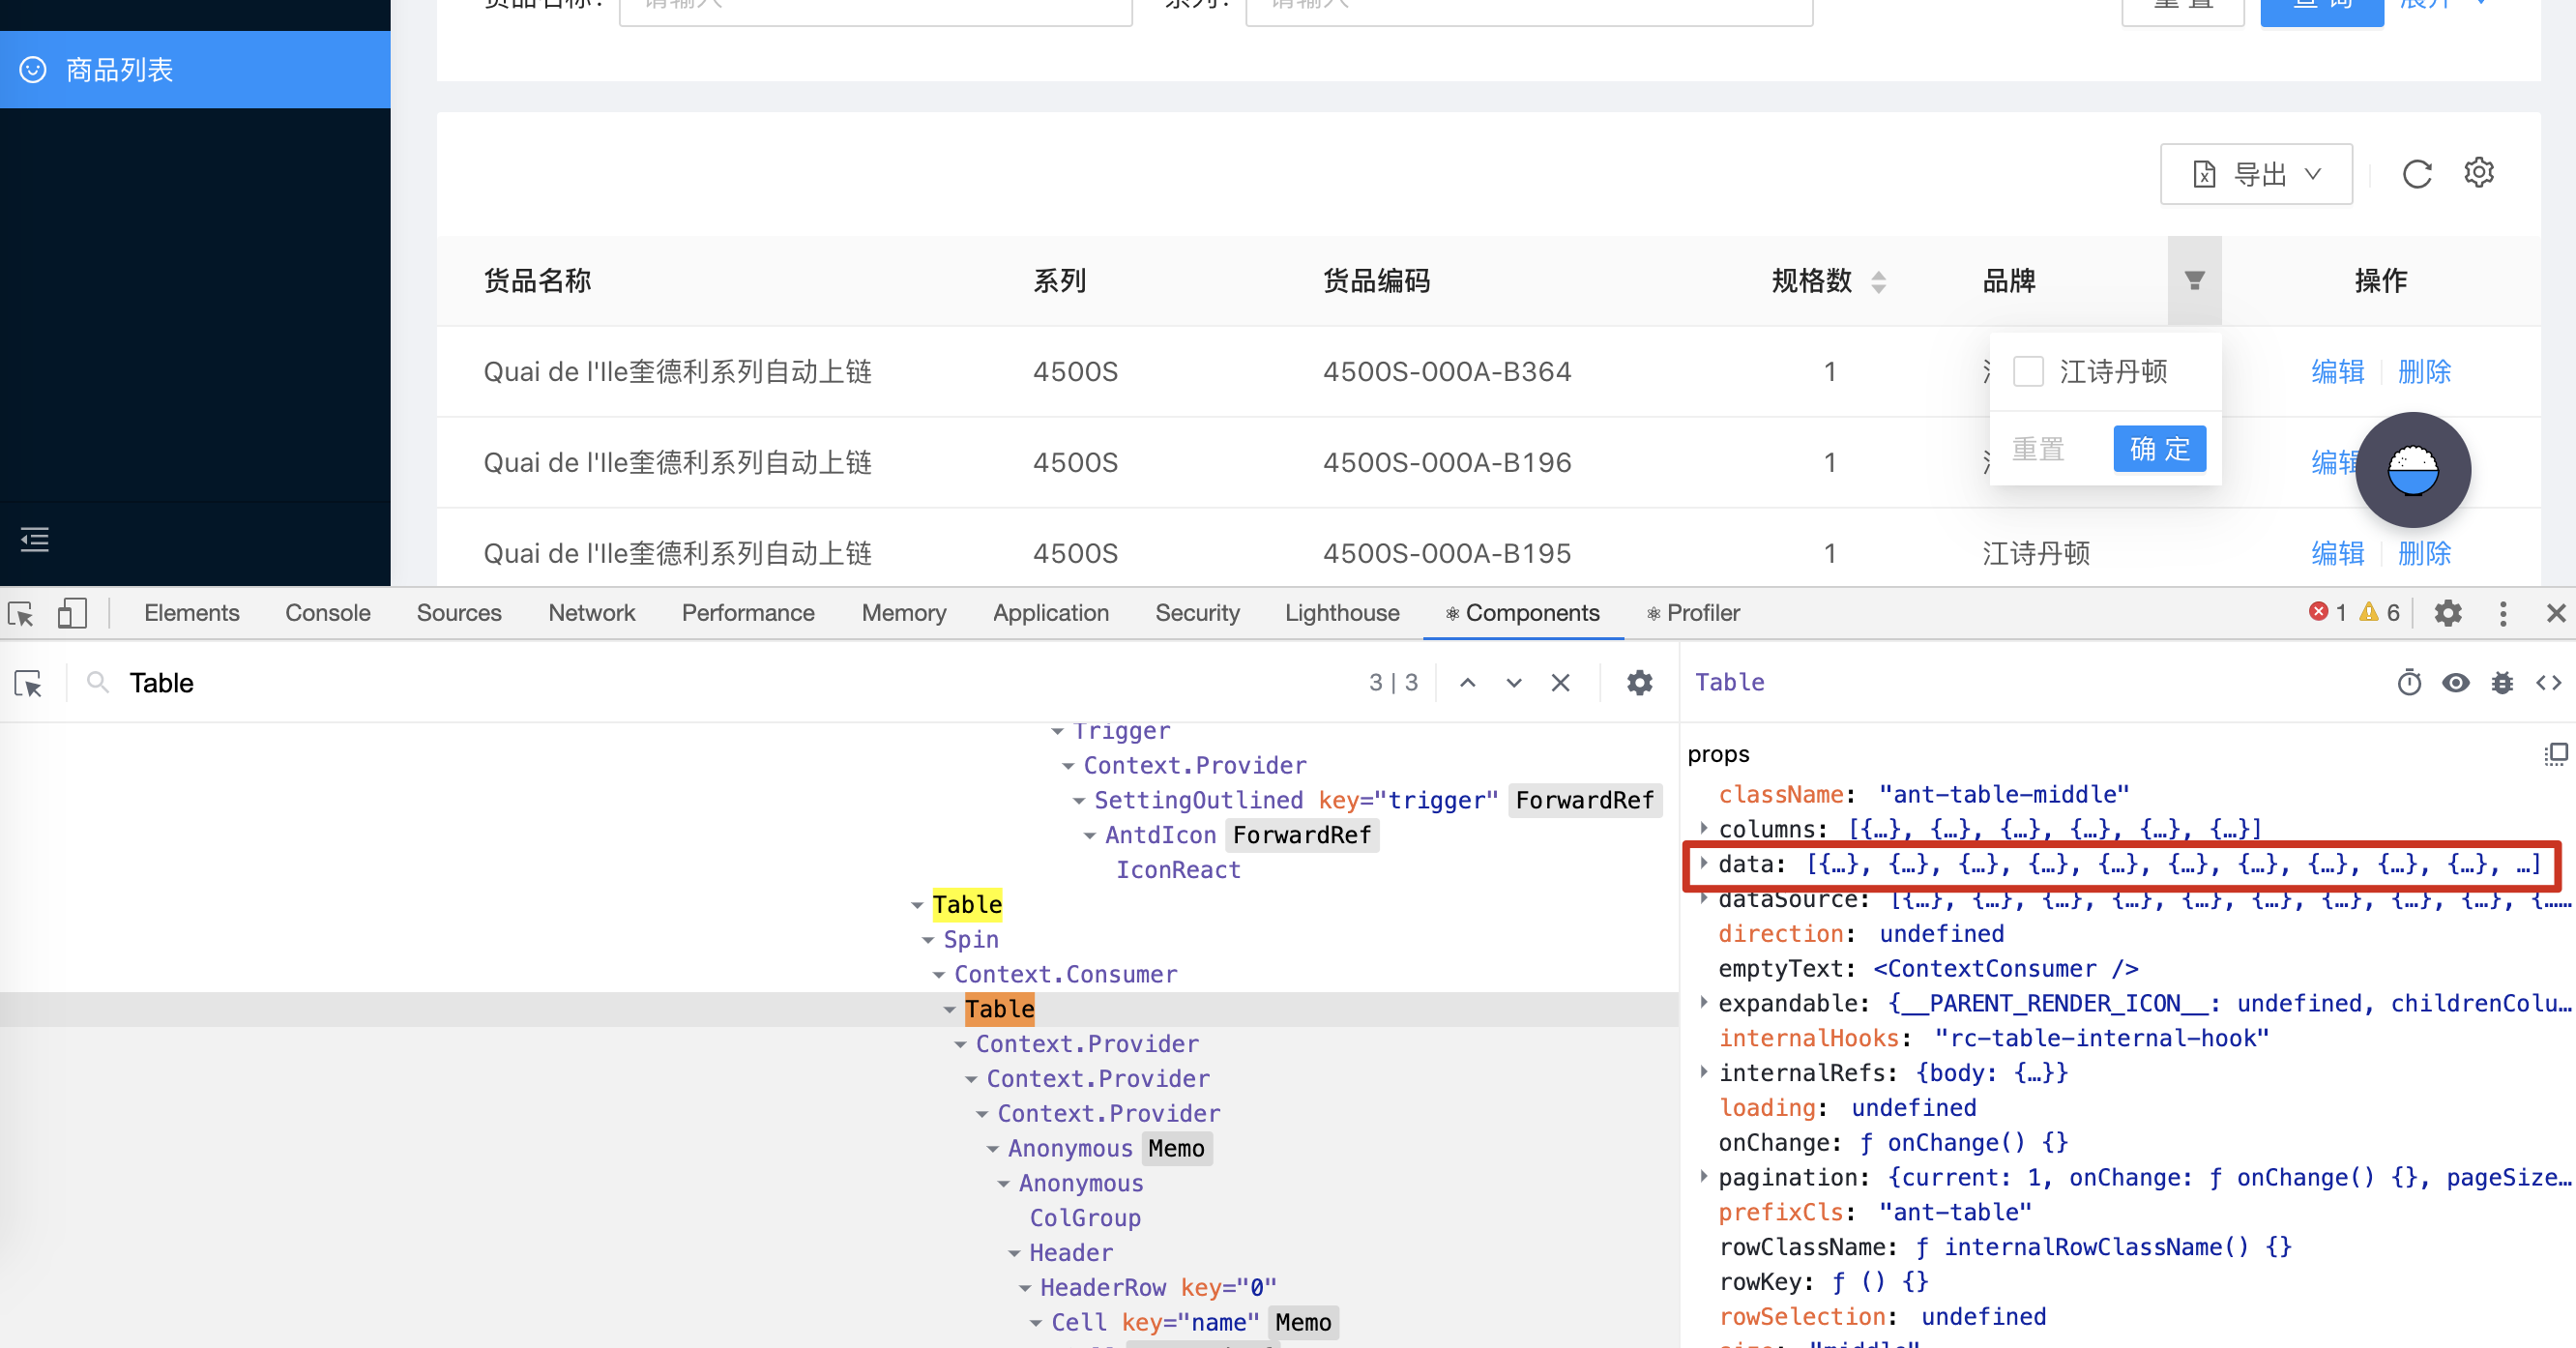Click the 确定 button in the filter popup
This screenshot has height=1348, width=2576.
2159,448
